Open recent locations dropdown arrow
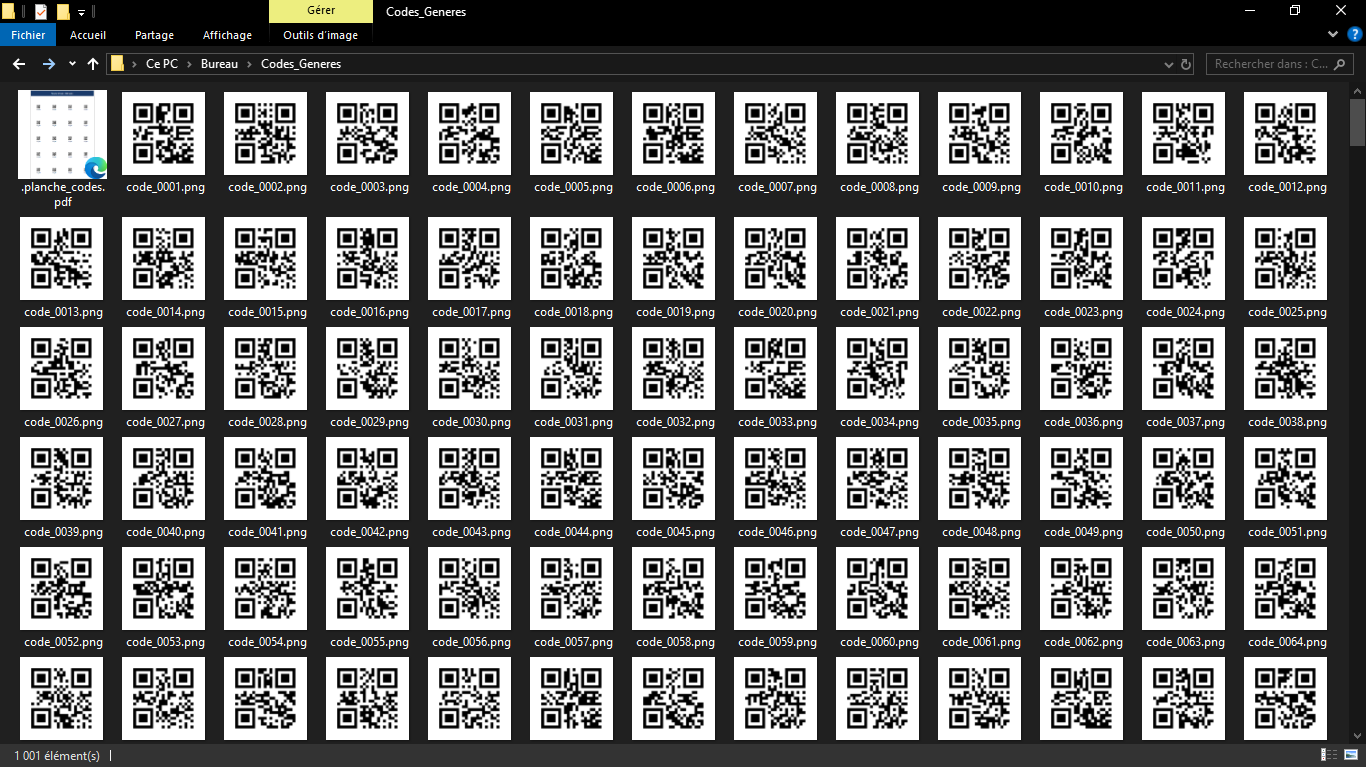Viewport: 1366px width, 768px height. pos(72,64)
